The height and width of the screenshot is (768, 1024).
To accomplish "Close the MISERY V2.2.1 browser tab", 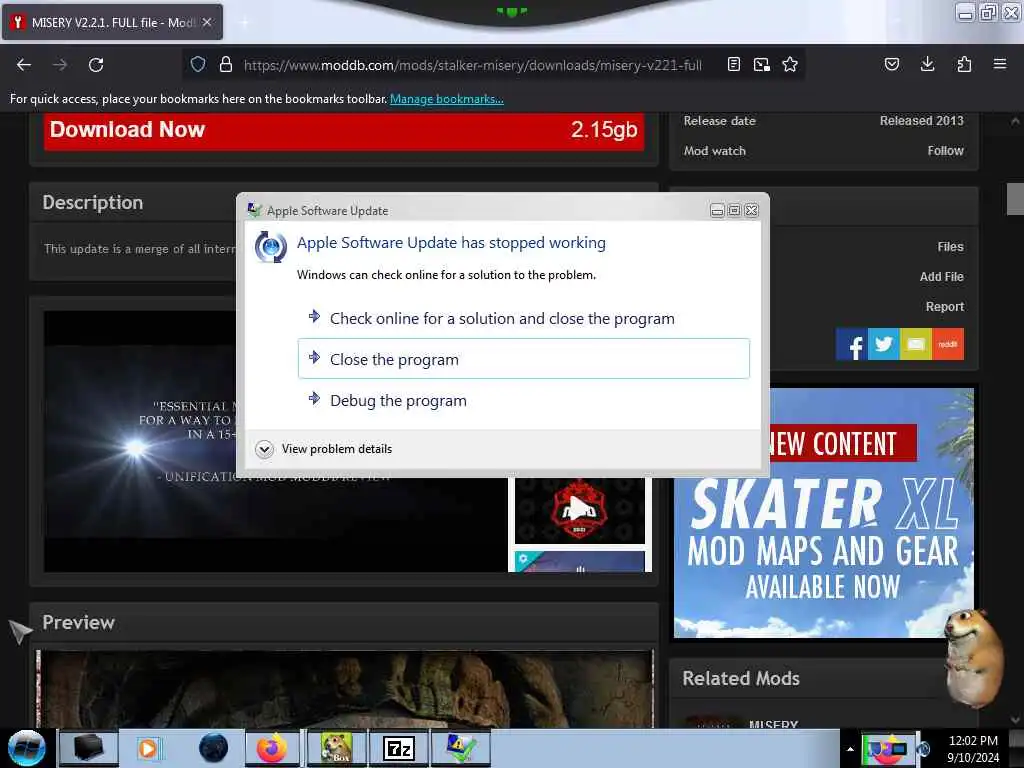I will (206, 22).
